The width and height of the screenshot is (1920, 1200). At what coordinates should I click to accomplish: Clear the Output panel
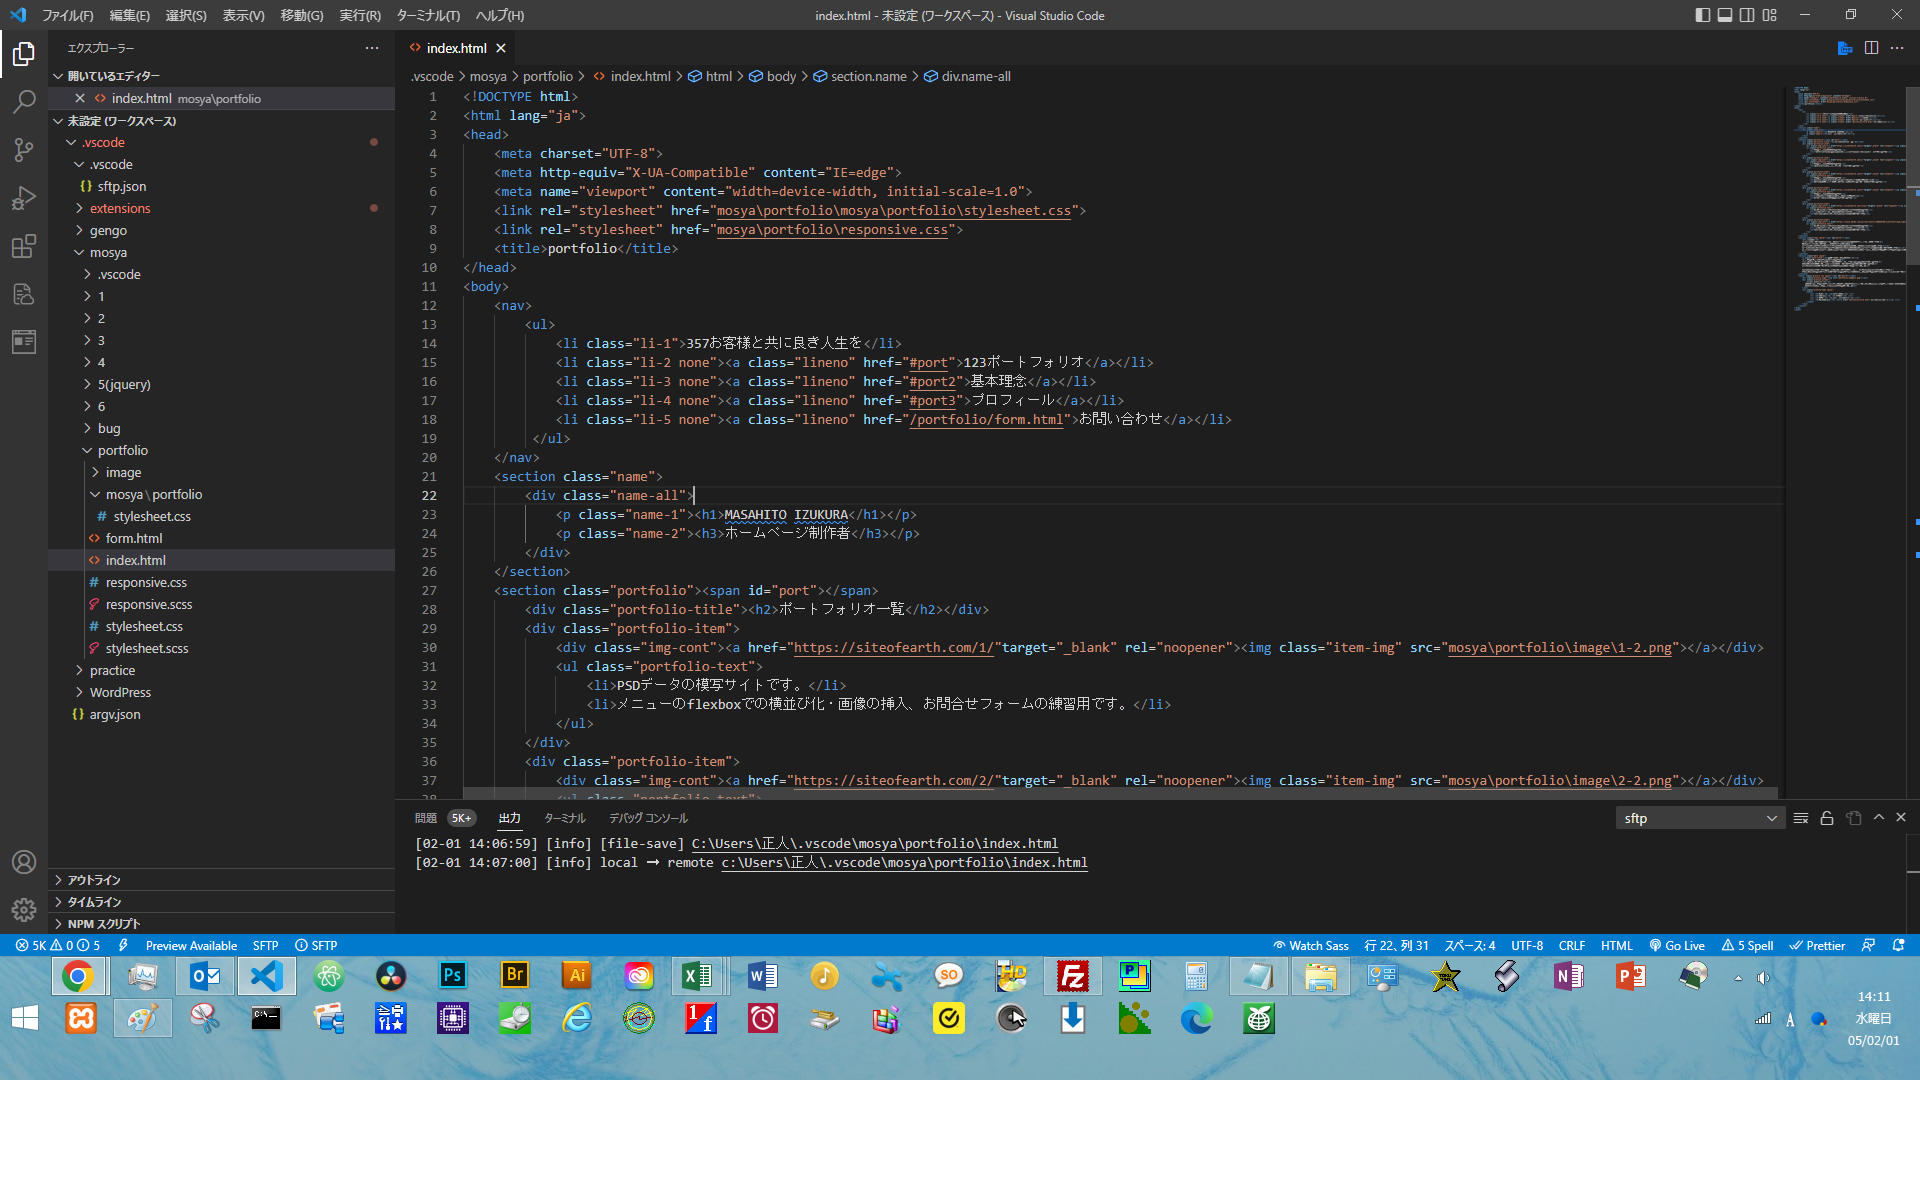click(1800, 817)
